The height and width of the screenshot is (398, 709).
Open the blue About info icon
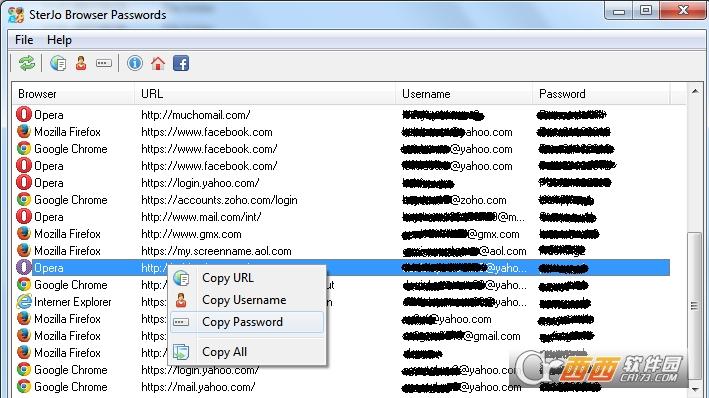(135, 63)
